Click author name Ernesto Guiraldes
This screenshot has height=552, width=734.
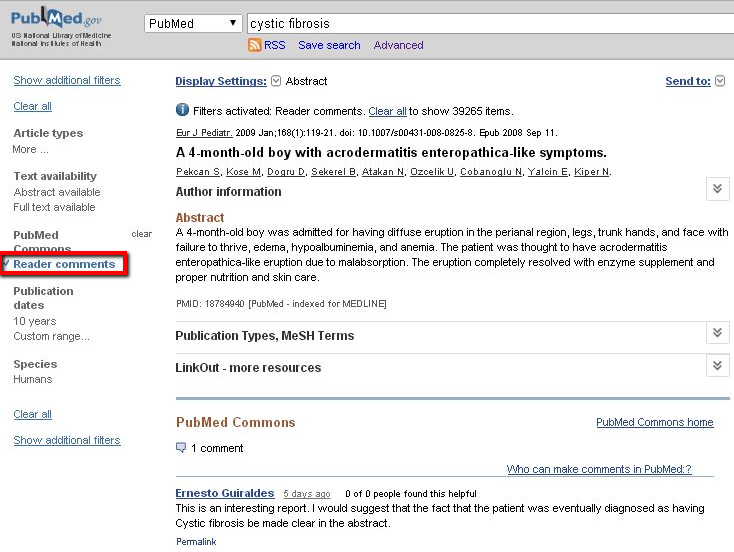226,493
